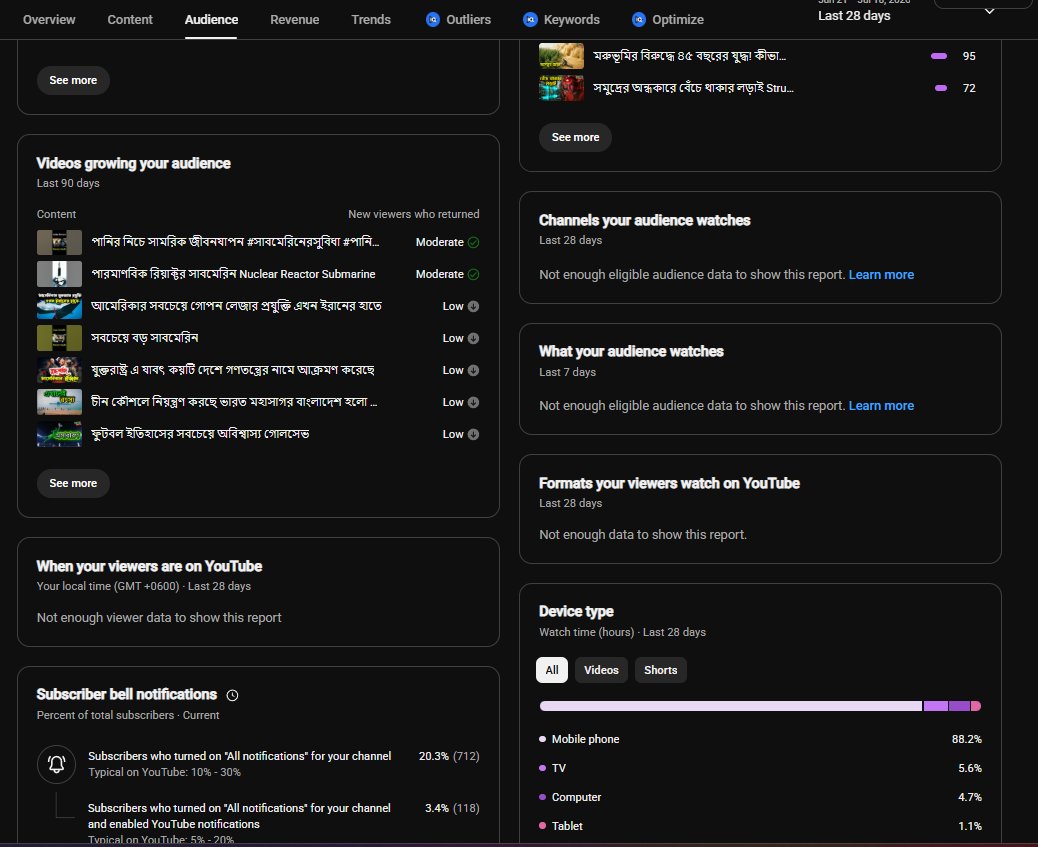1038x847 pixels.
Task: Expand the Last 28 days date dropdown
Action: coord(989,11)
